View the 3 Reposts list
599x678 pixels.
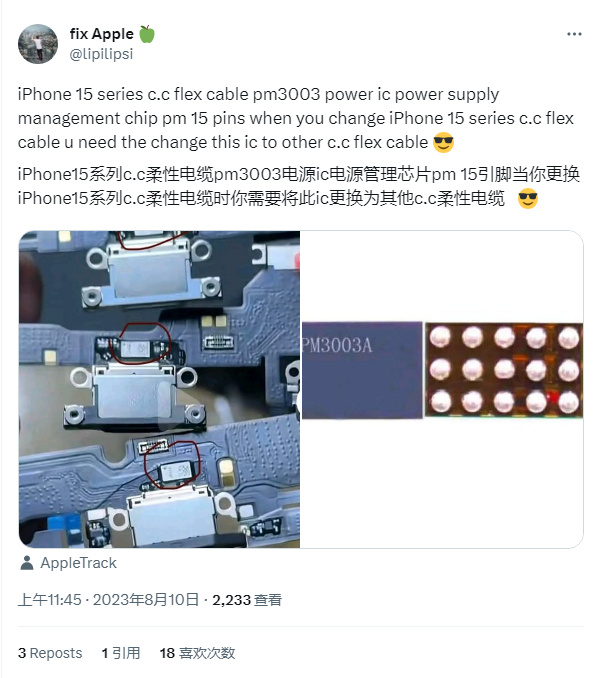[50, 652]
